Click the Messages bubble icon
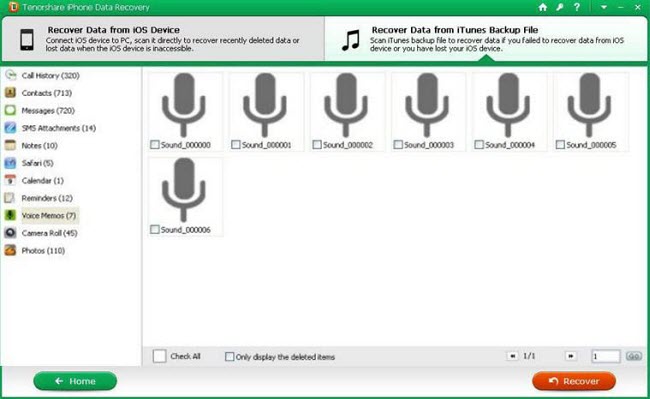Viewport: 650px width, 399px height. tap(10, 110)
